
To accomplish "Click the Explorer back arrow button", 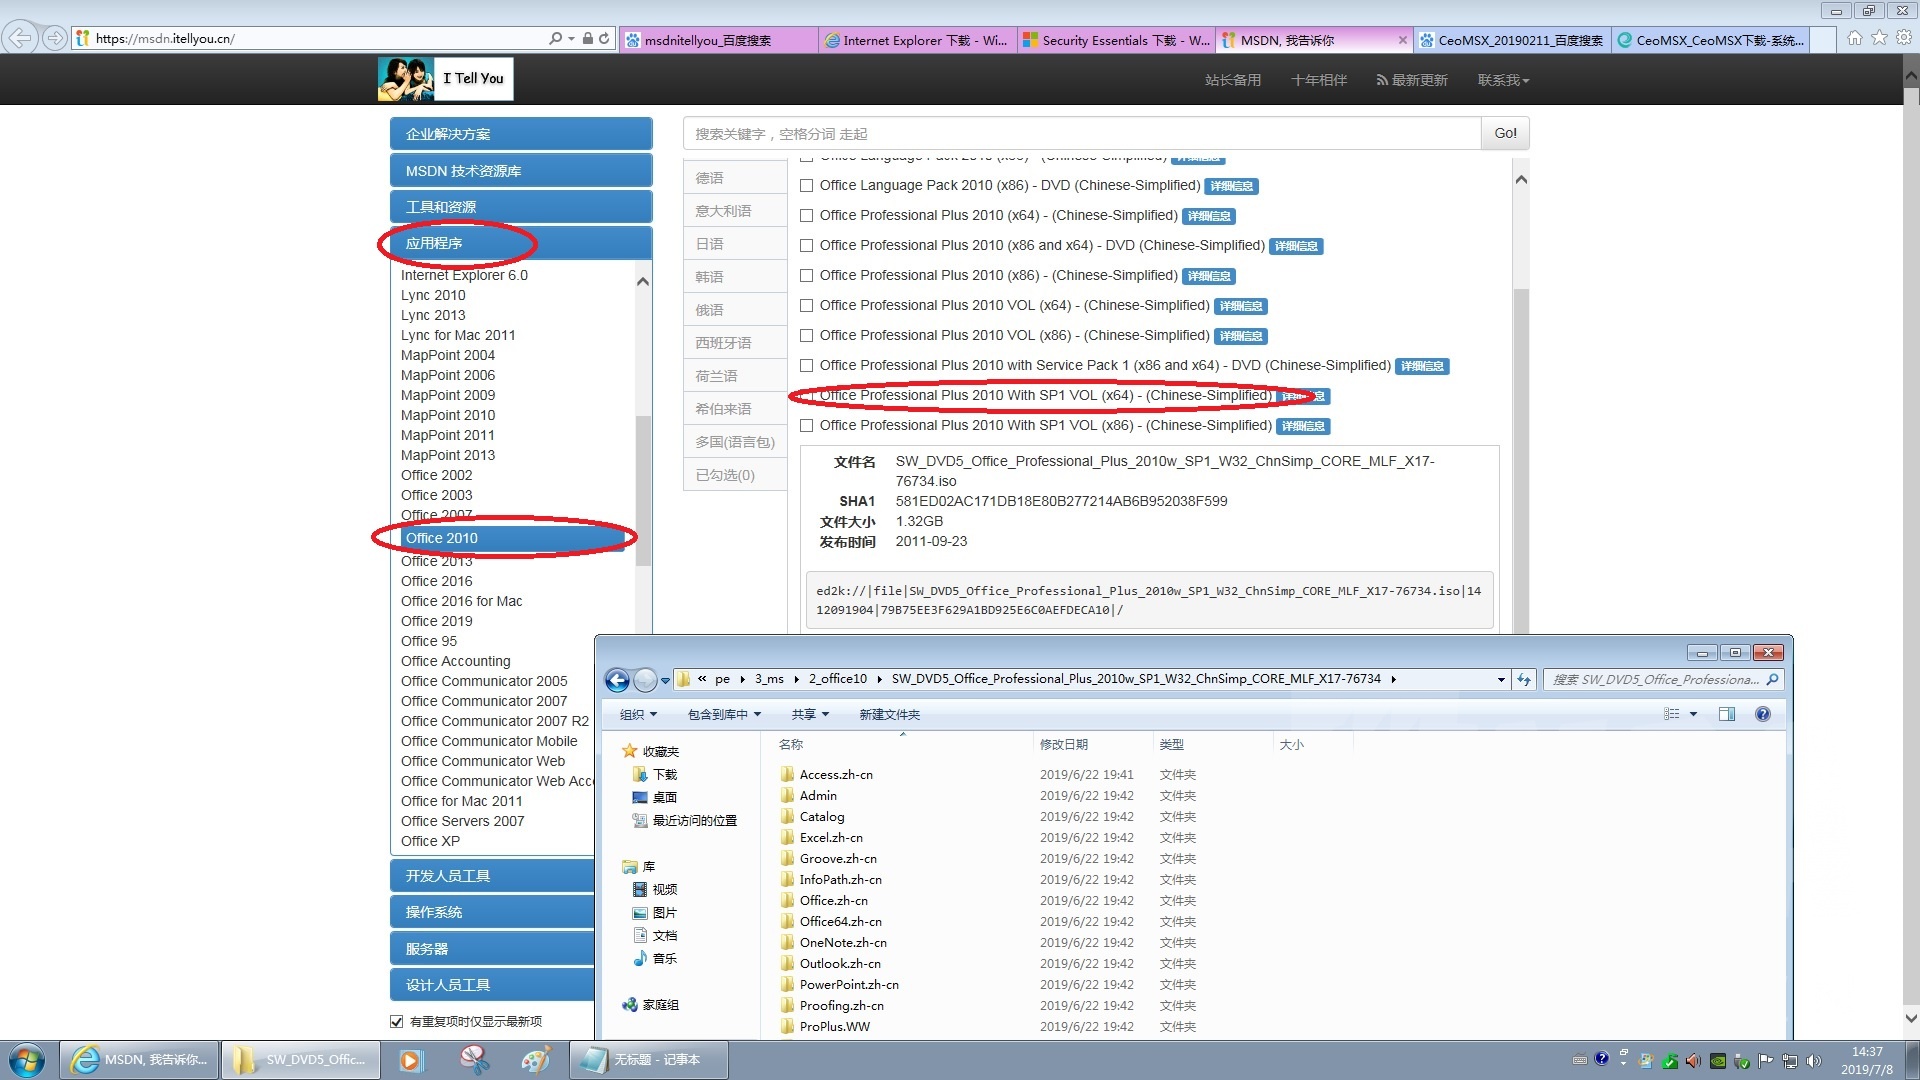I will tap(617, 680).
